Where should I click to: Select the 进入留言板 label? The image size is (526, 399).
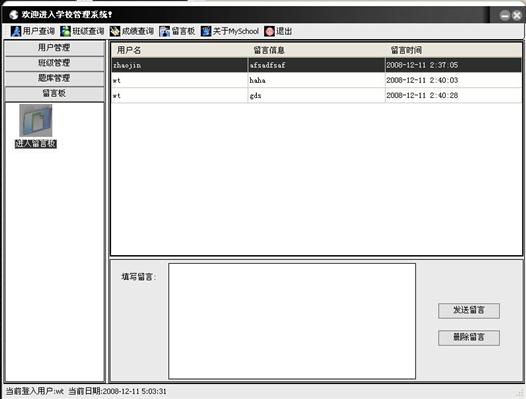[36, 144]
